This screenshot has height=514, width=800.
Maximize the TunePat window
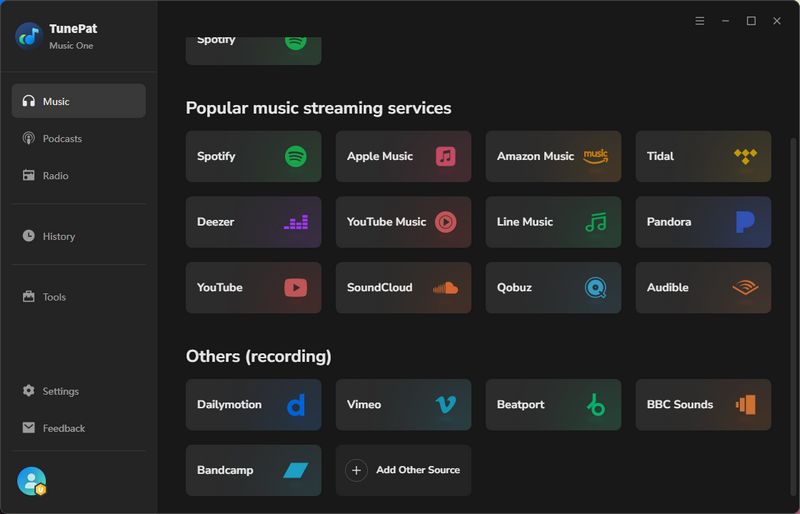(751, 21)
